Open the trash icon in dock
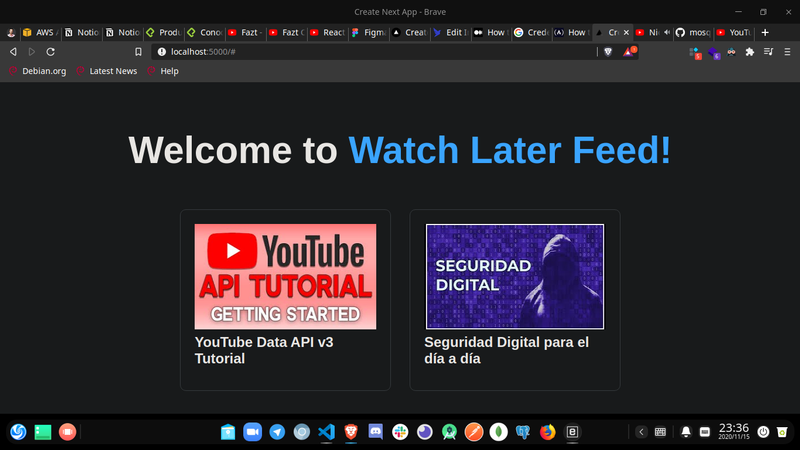Screen dimensions: 800x450 coord(782,432)
